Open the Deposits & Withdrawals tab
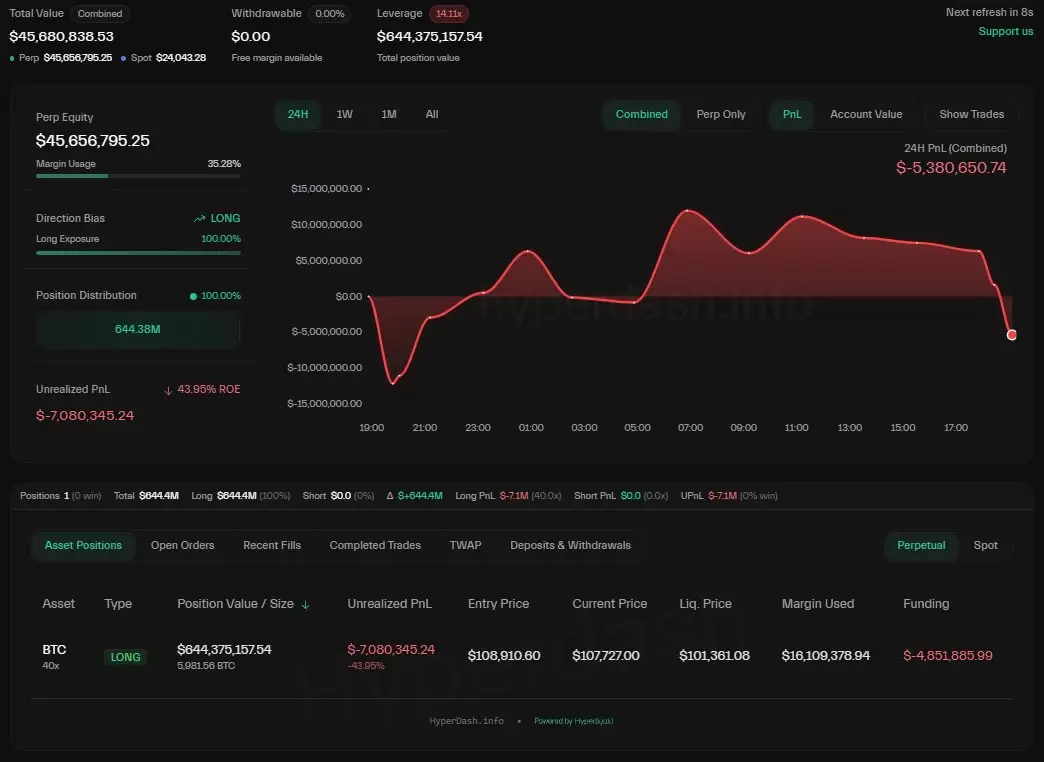Image resolution: width=1044 pixels, height=762 pixels. point(570,546)
